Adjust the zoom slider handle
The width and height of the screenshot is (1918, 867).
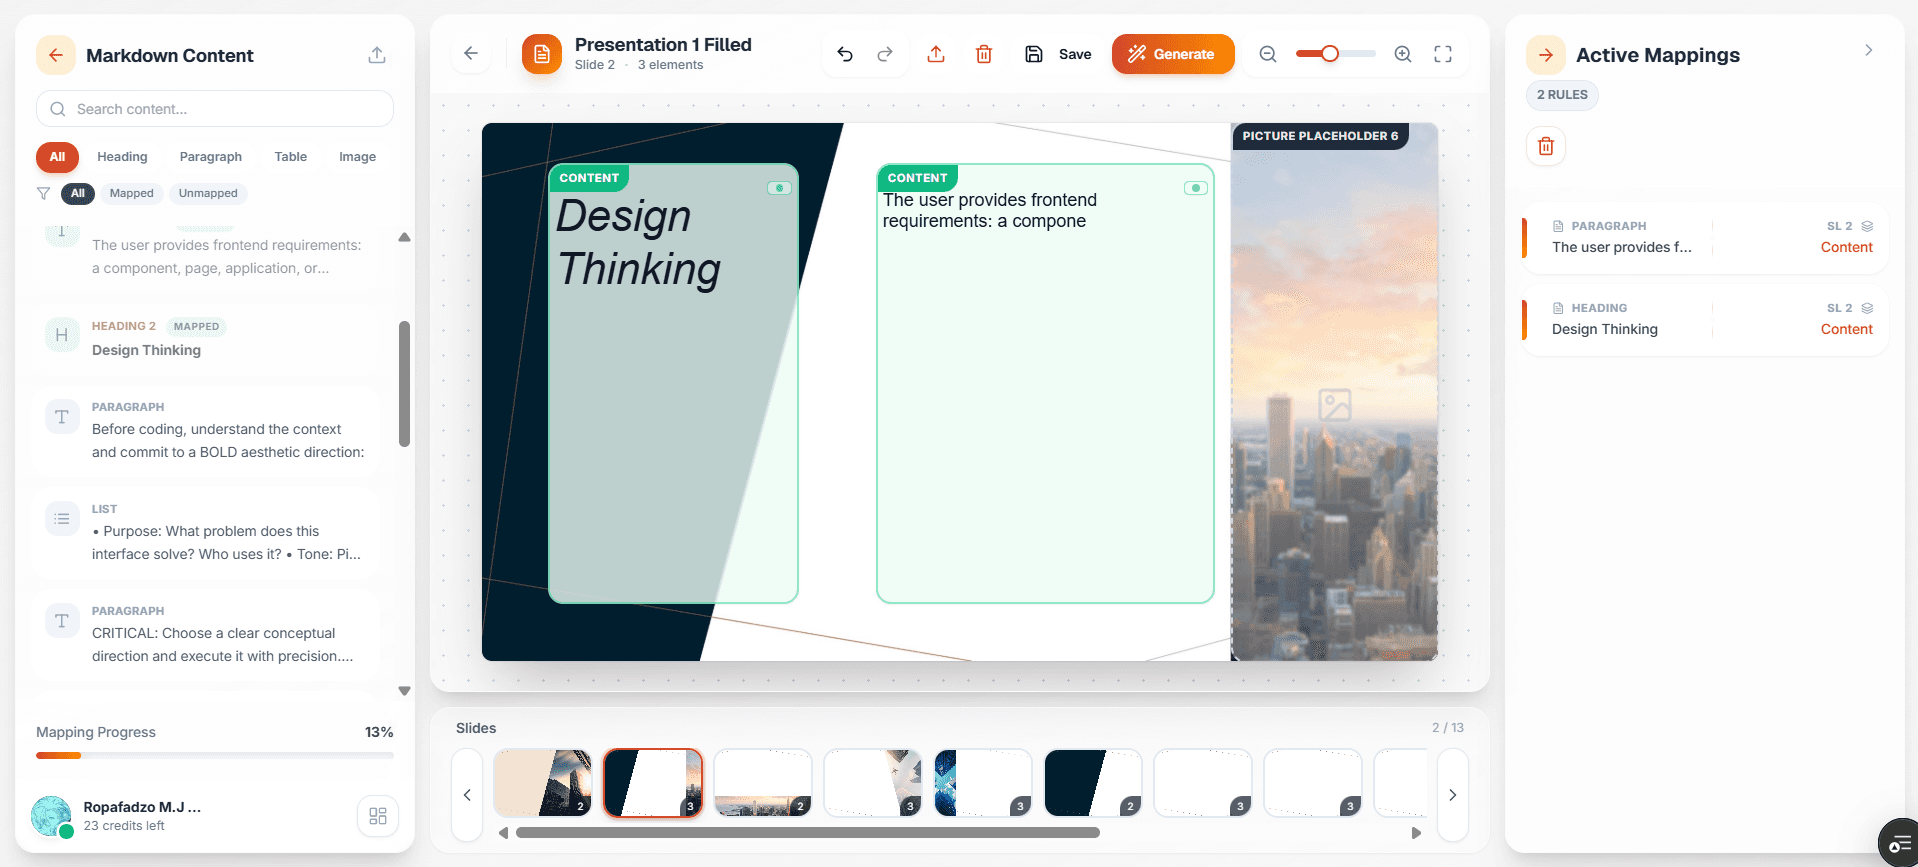(1330, 54)
